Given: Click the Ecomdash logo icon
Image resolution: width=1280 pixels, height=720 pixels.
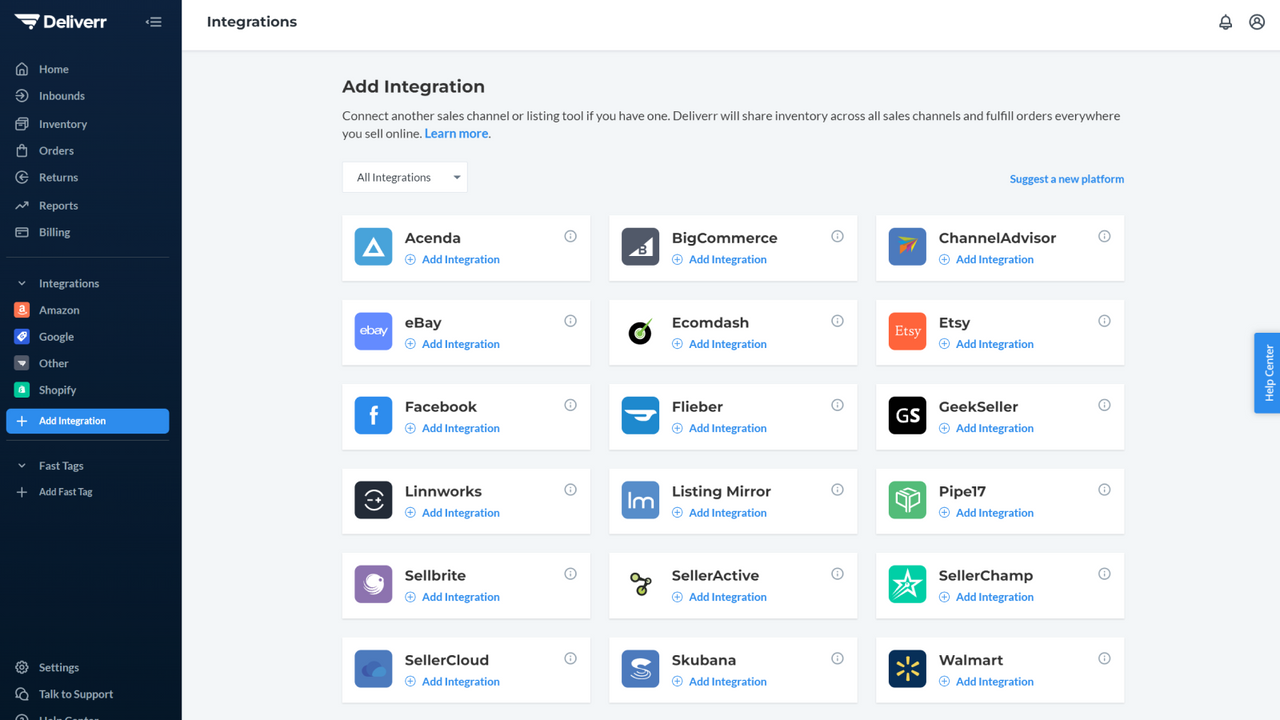Looking at the screenshot, I should [640, 332].
